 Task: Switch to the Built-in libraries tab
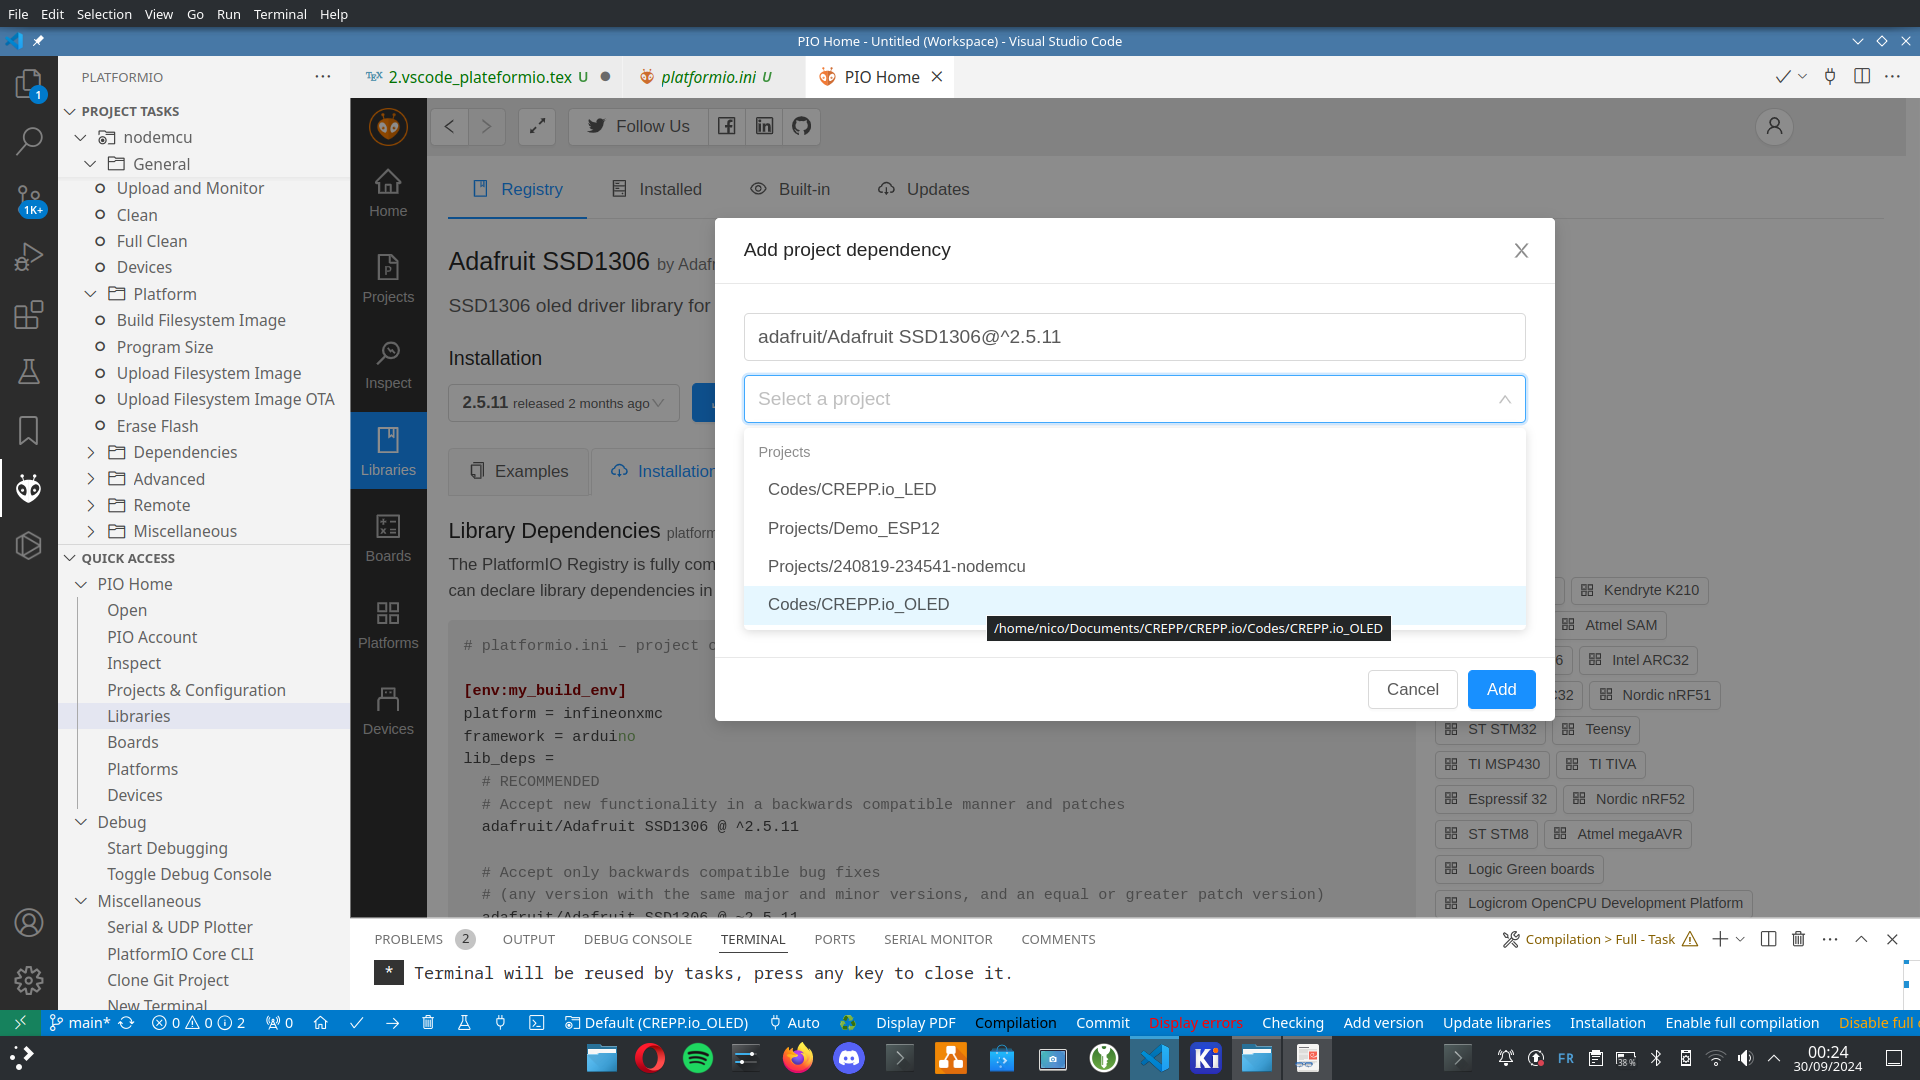(x=790, y=189)
